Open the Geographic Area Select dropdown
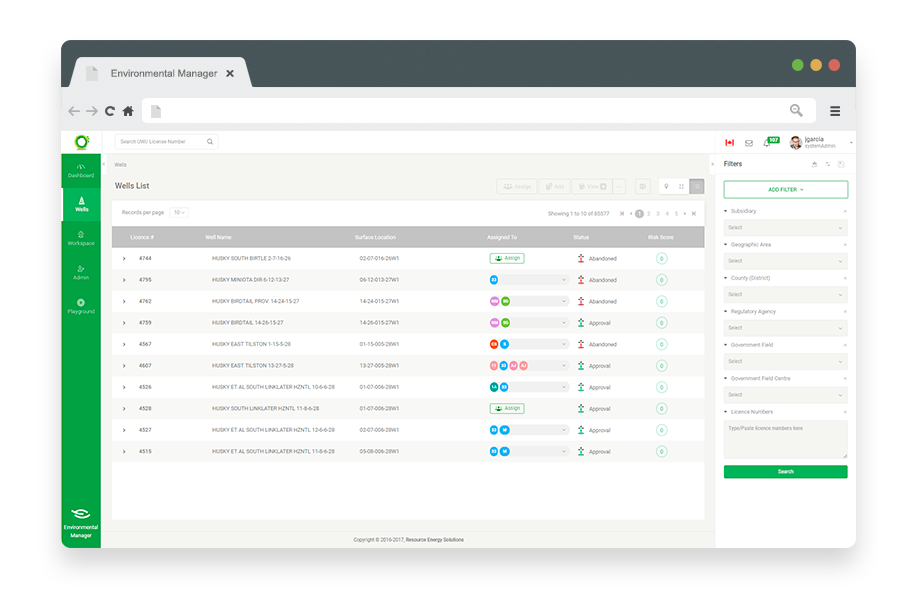Viewport: 914px width, 613px height. pos(785,261)
